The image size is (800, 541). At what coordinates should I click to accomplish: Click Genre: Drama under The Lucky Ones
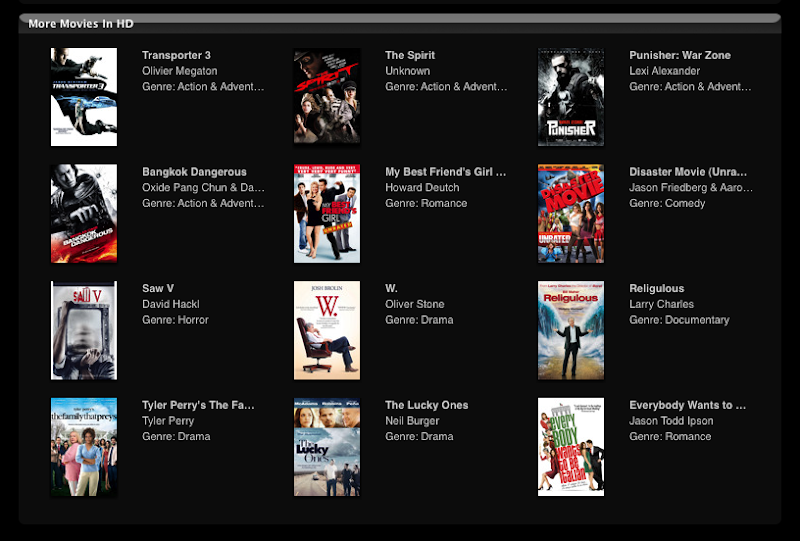[x=419, y=436]
